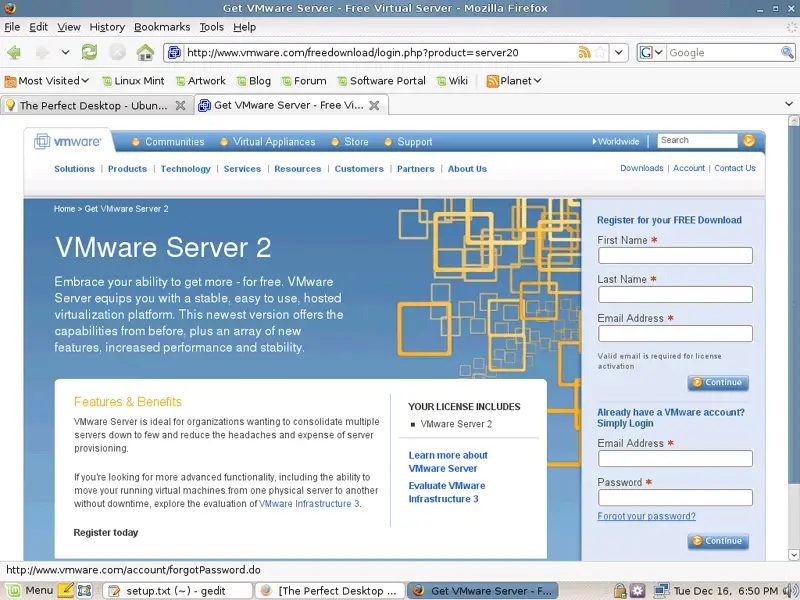The image size is (800, 600).
Task: Go to the Home page icon
Action: tap(145, 52)
